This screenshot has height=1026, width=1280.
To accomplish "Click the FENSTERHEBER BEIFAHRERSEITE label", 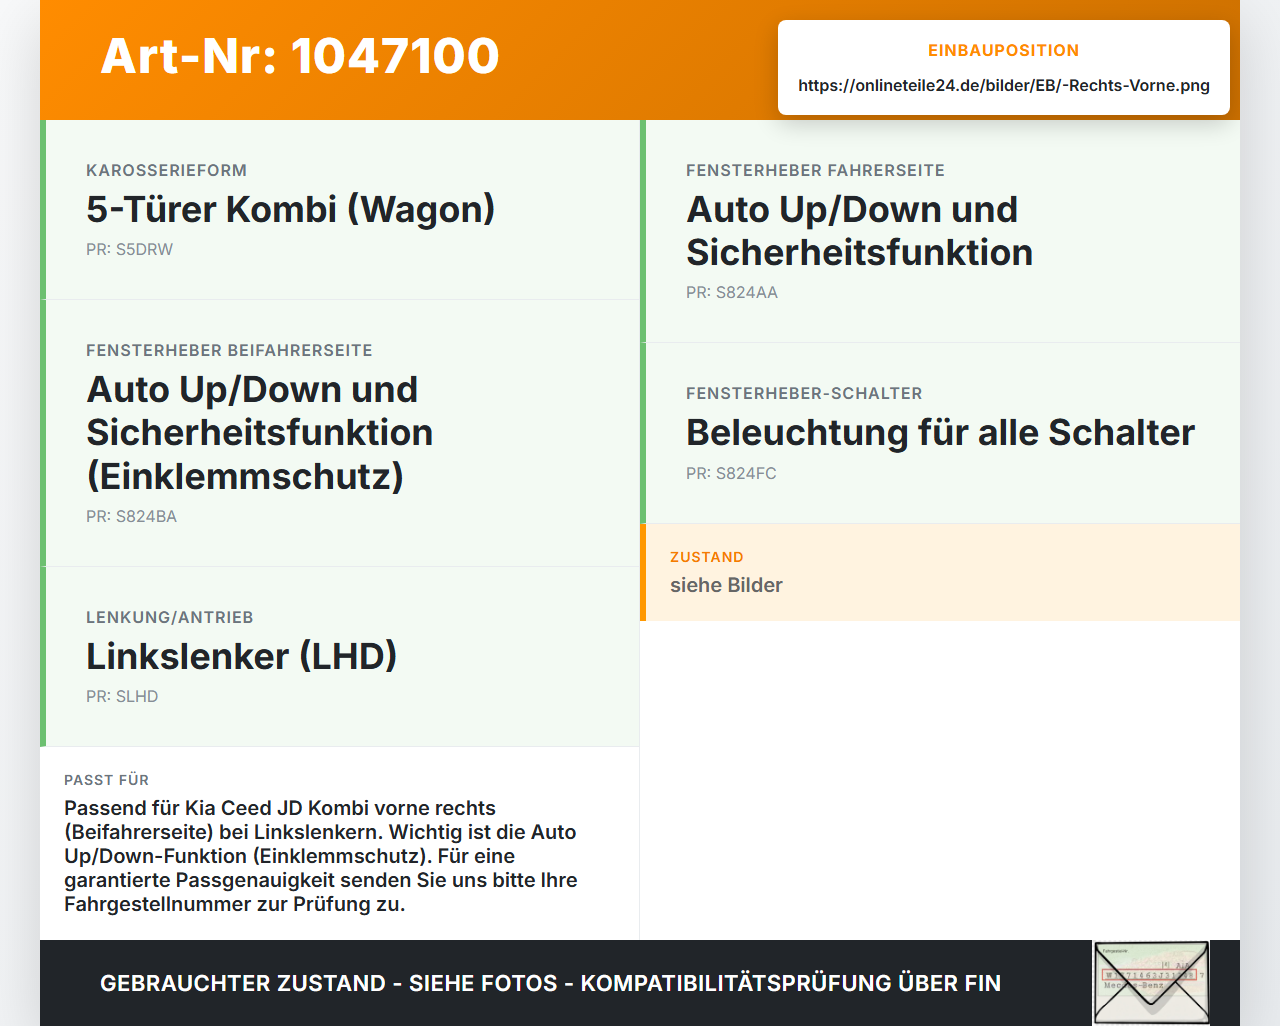I will [x=229, y=351].
